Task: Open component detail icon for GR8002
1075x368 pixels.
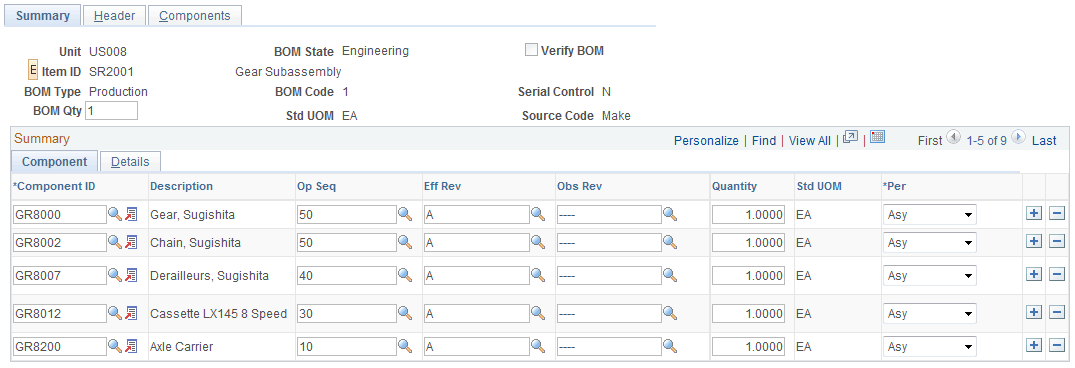Action: pos(131,242)
